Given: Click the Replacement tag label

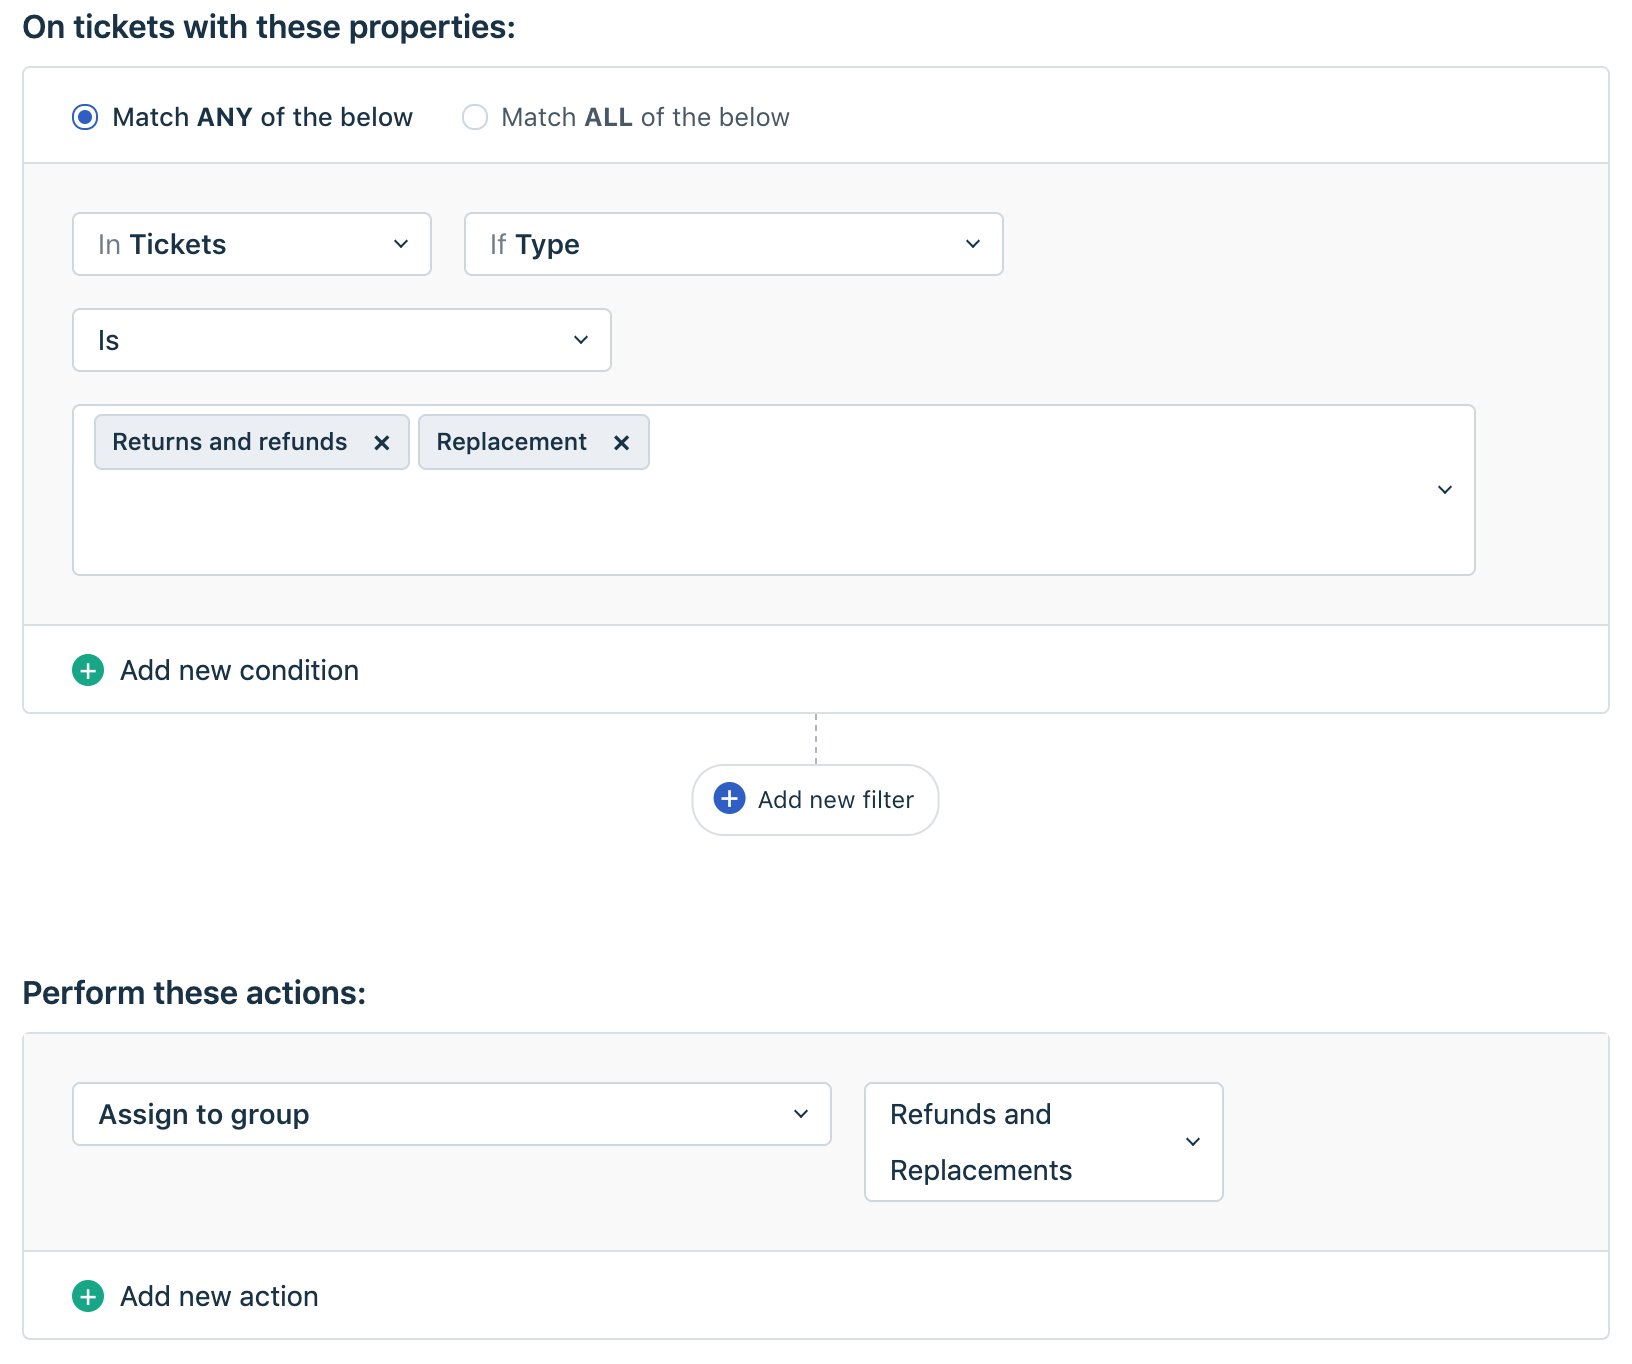Looking at the screenshot, I should point(511,442).
